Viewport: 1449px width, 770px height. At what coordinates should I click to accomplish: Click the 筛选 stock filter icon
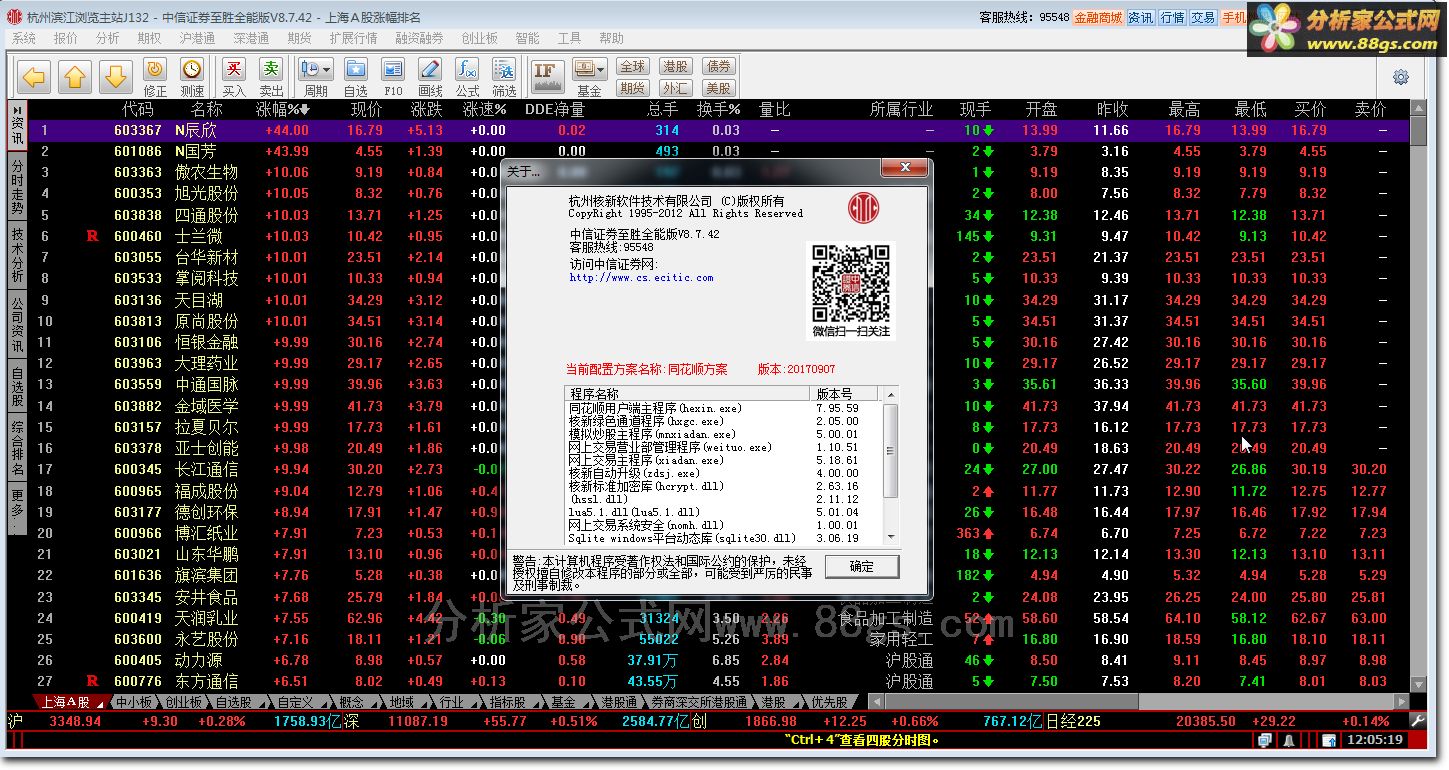[505, 77]
